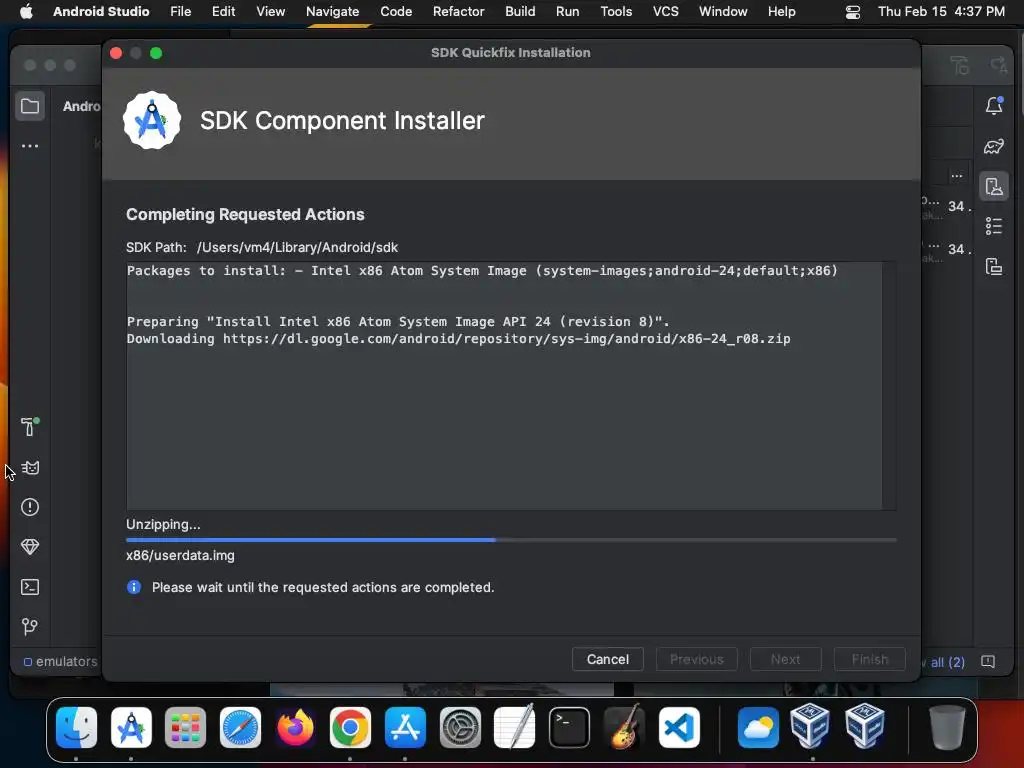This screenshot has height=768, width=1024.
Task: Open the Refactor menu
Action: [458, 12]
